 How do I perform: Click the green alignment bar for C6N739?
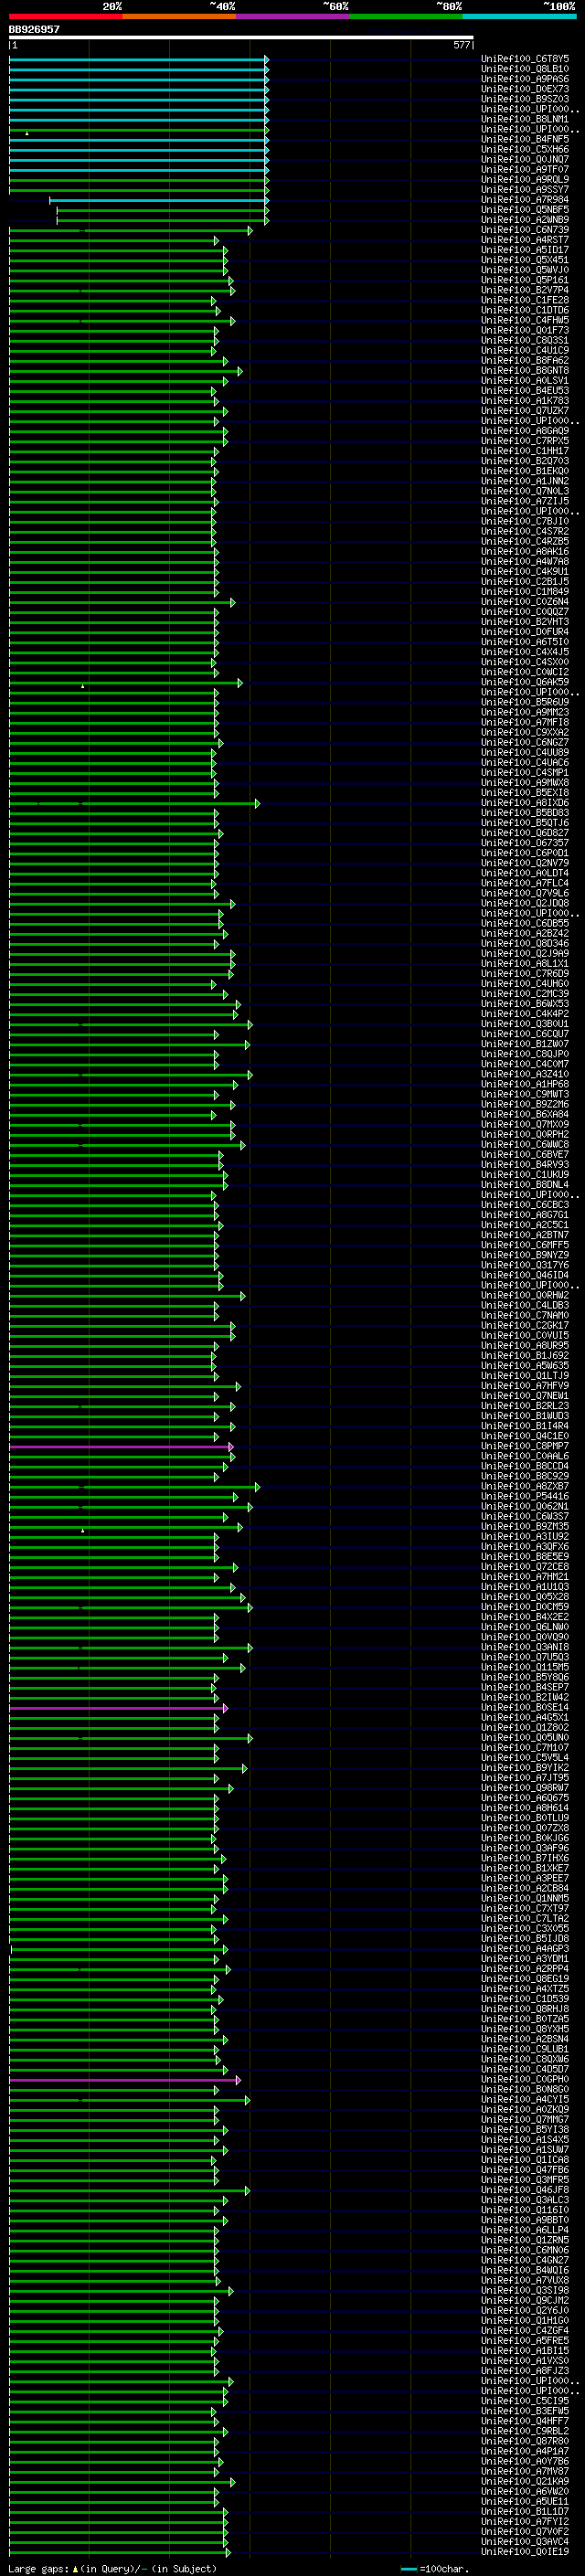(x=131, y=230)
